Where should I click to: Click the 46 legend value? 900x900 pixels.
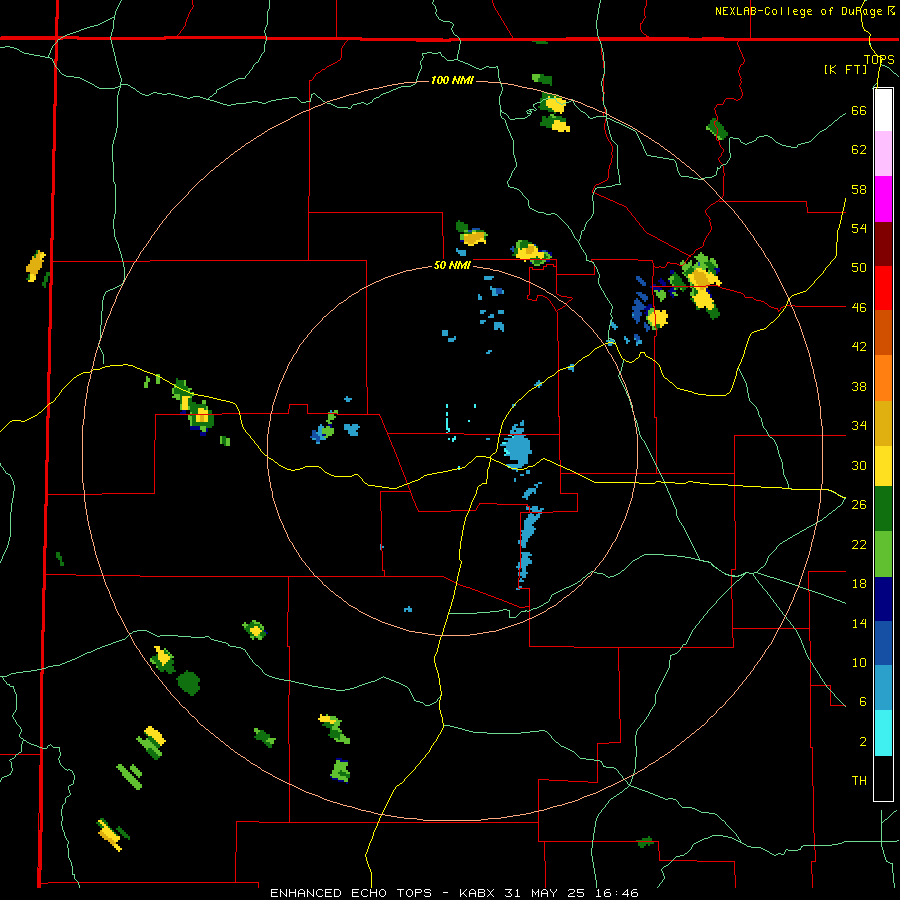click(859, 307)
